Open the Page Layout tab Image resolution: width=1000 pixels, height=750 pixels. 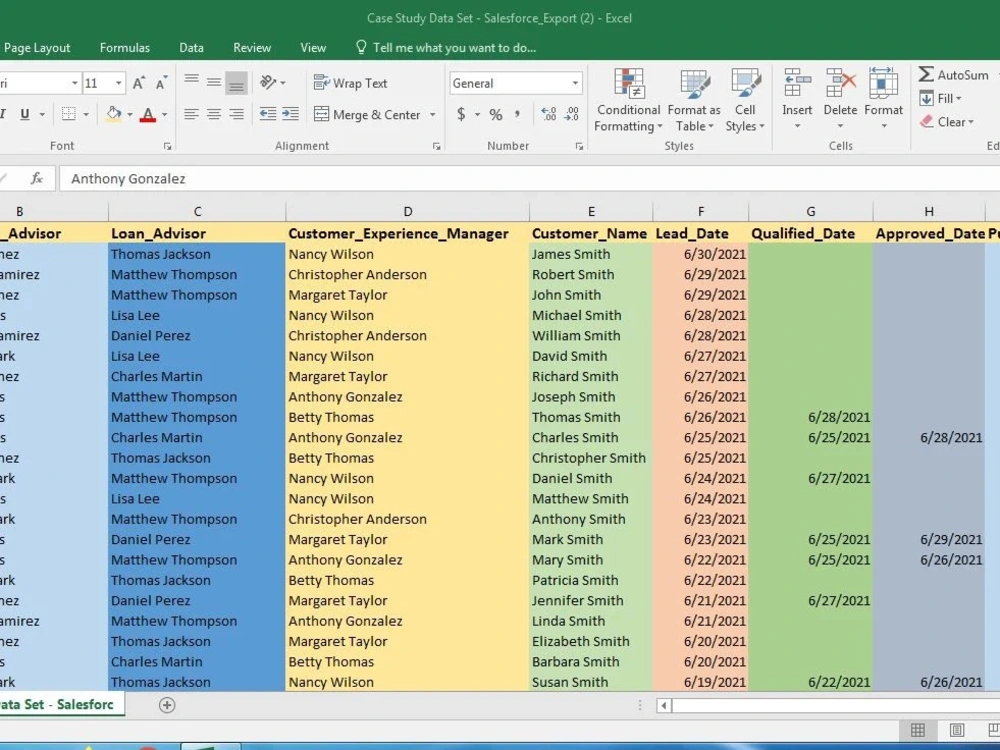pos(37,48)
